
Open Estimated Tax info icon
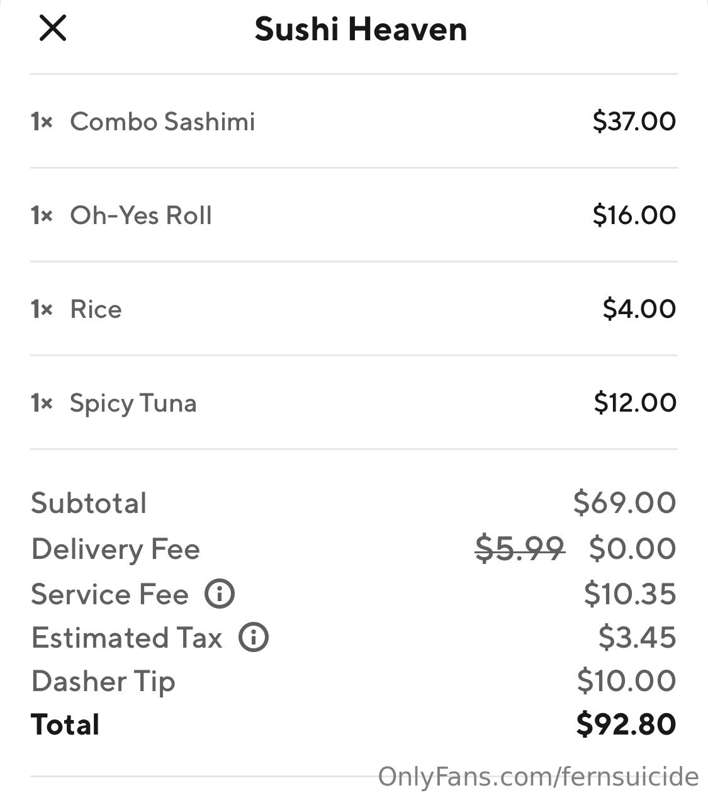254,637
